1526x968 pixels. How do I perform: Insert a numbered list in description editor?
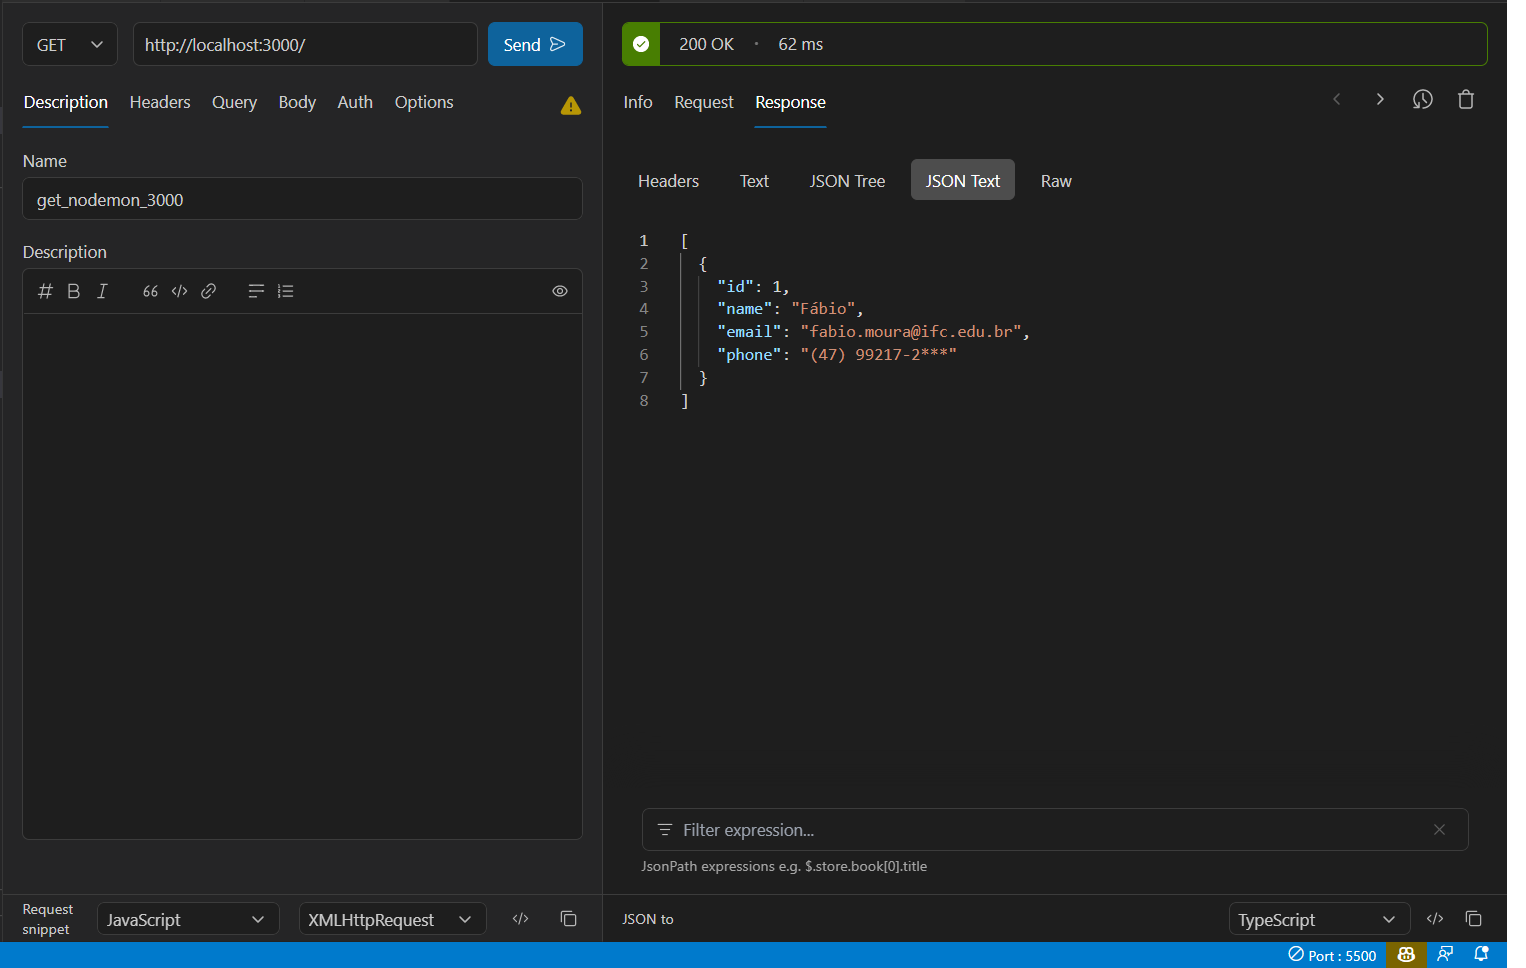click(285, 291)
